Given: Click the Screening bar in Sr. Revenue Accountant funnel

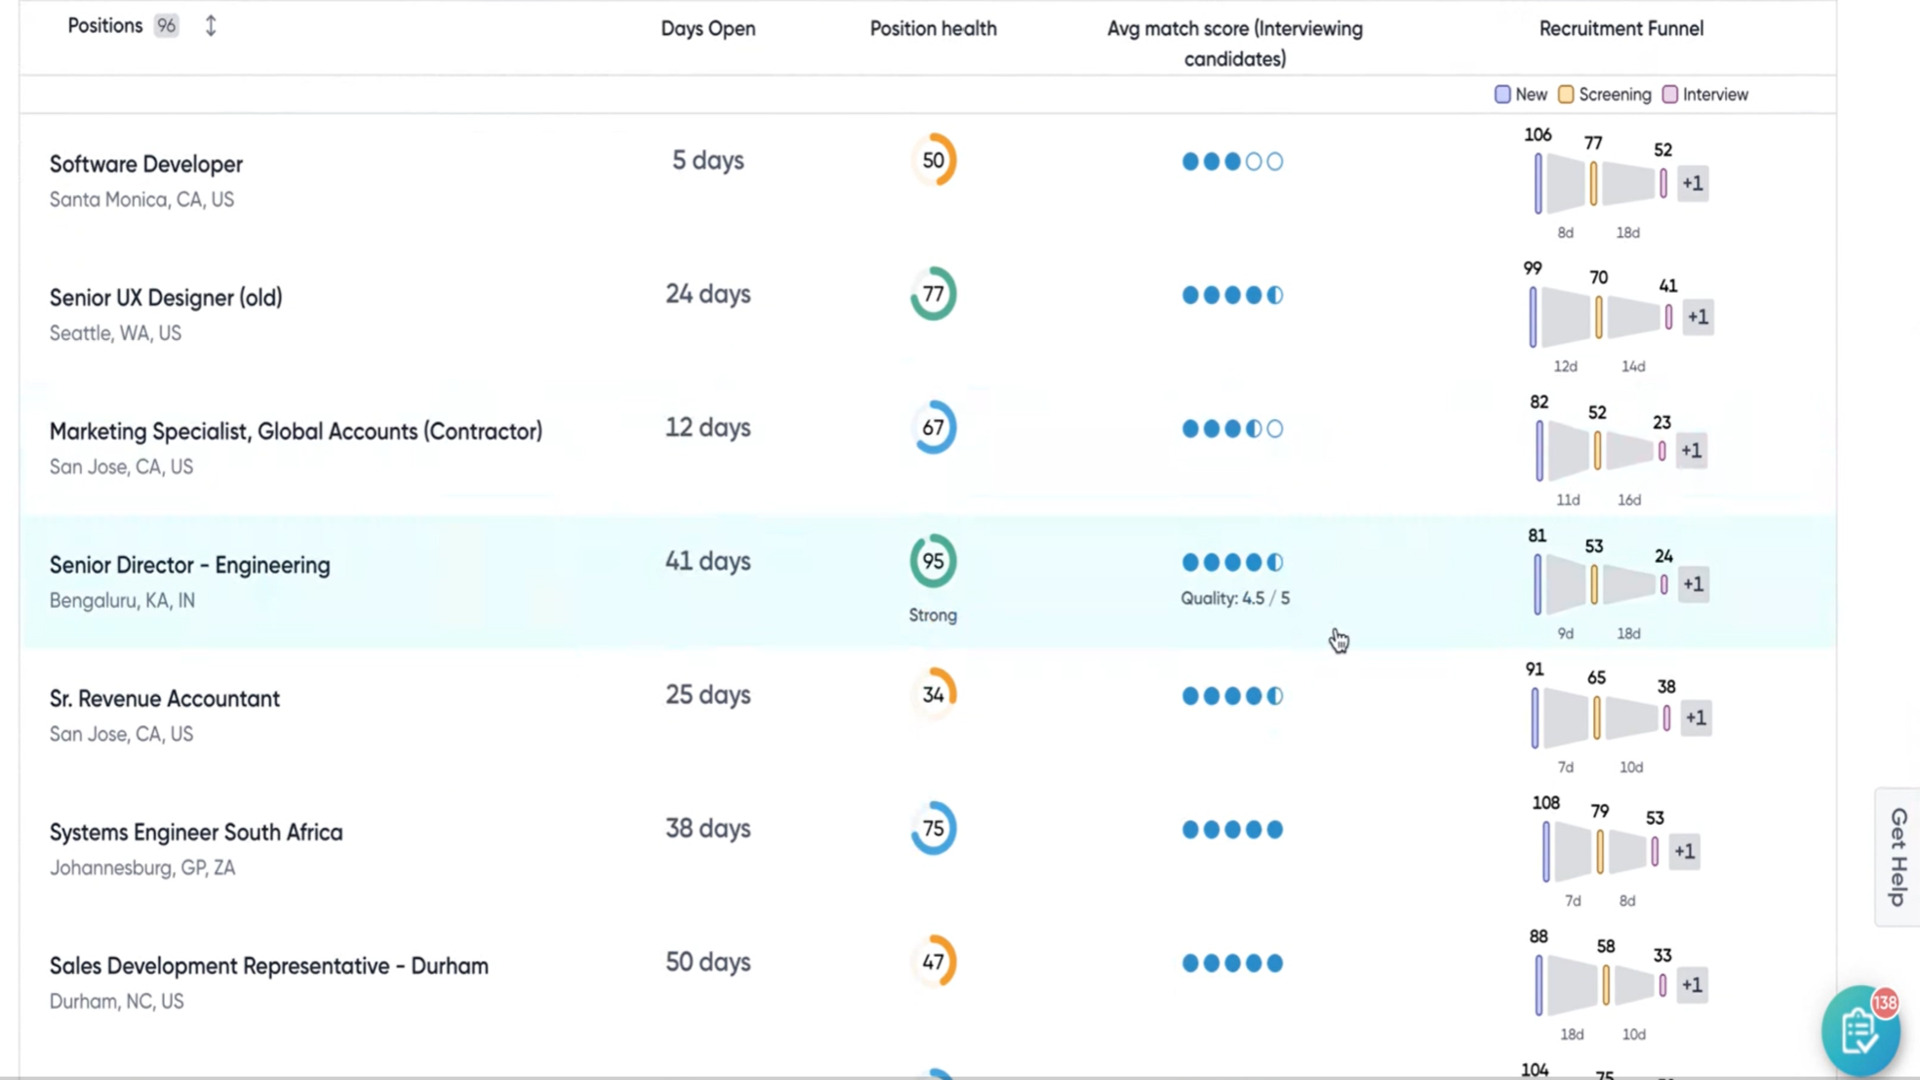Looking at the screenshot, I should click(x=1597, y=717).
